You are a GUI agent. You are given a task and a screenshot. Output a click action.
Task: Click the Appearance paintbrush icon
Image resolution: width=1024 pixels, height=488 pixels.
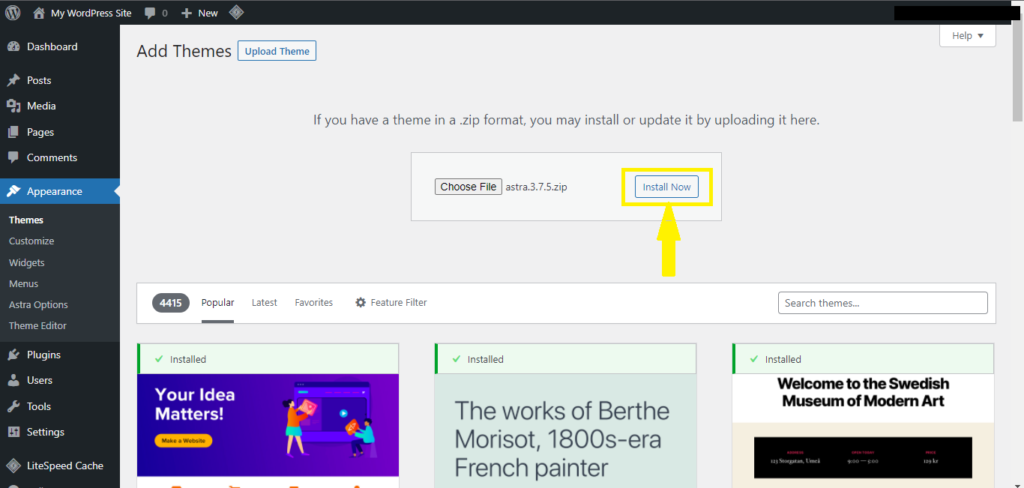click(13, 191)
